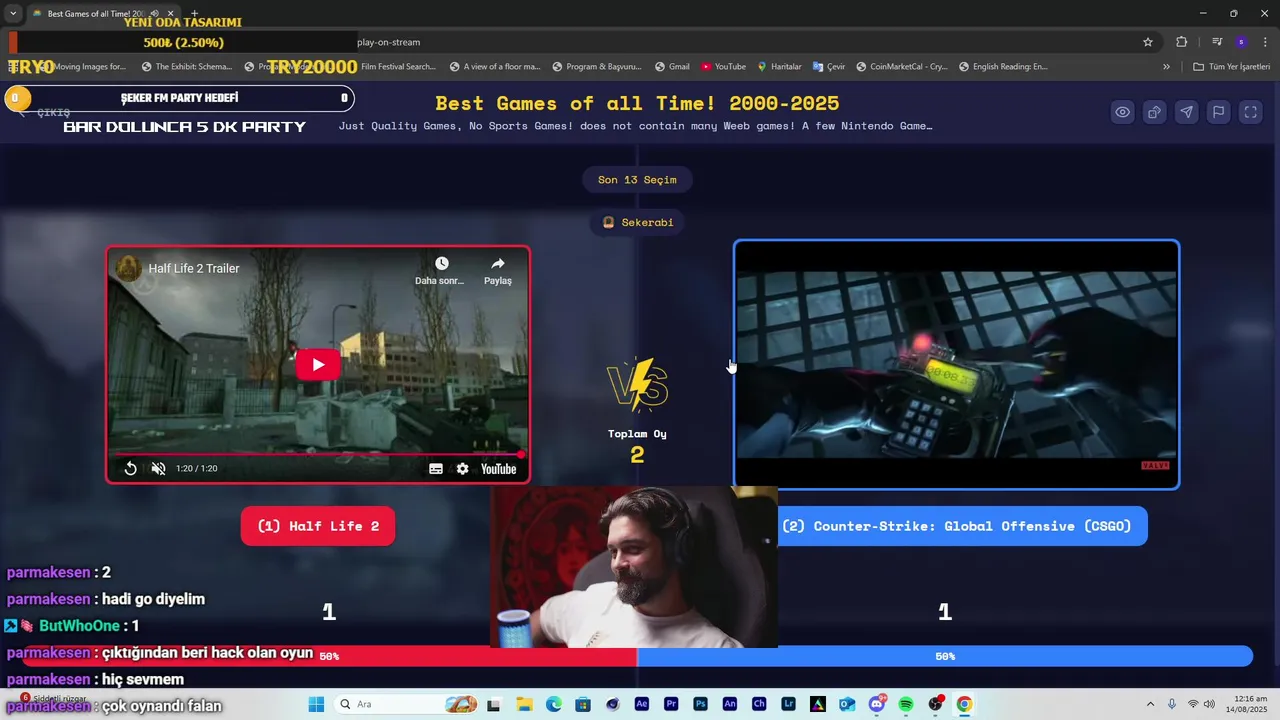Open Discord from the taskbar

(877, 704)
